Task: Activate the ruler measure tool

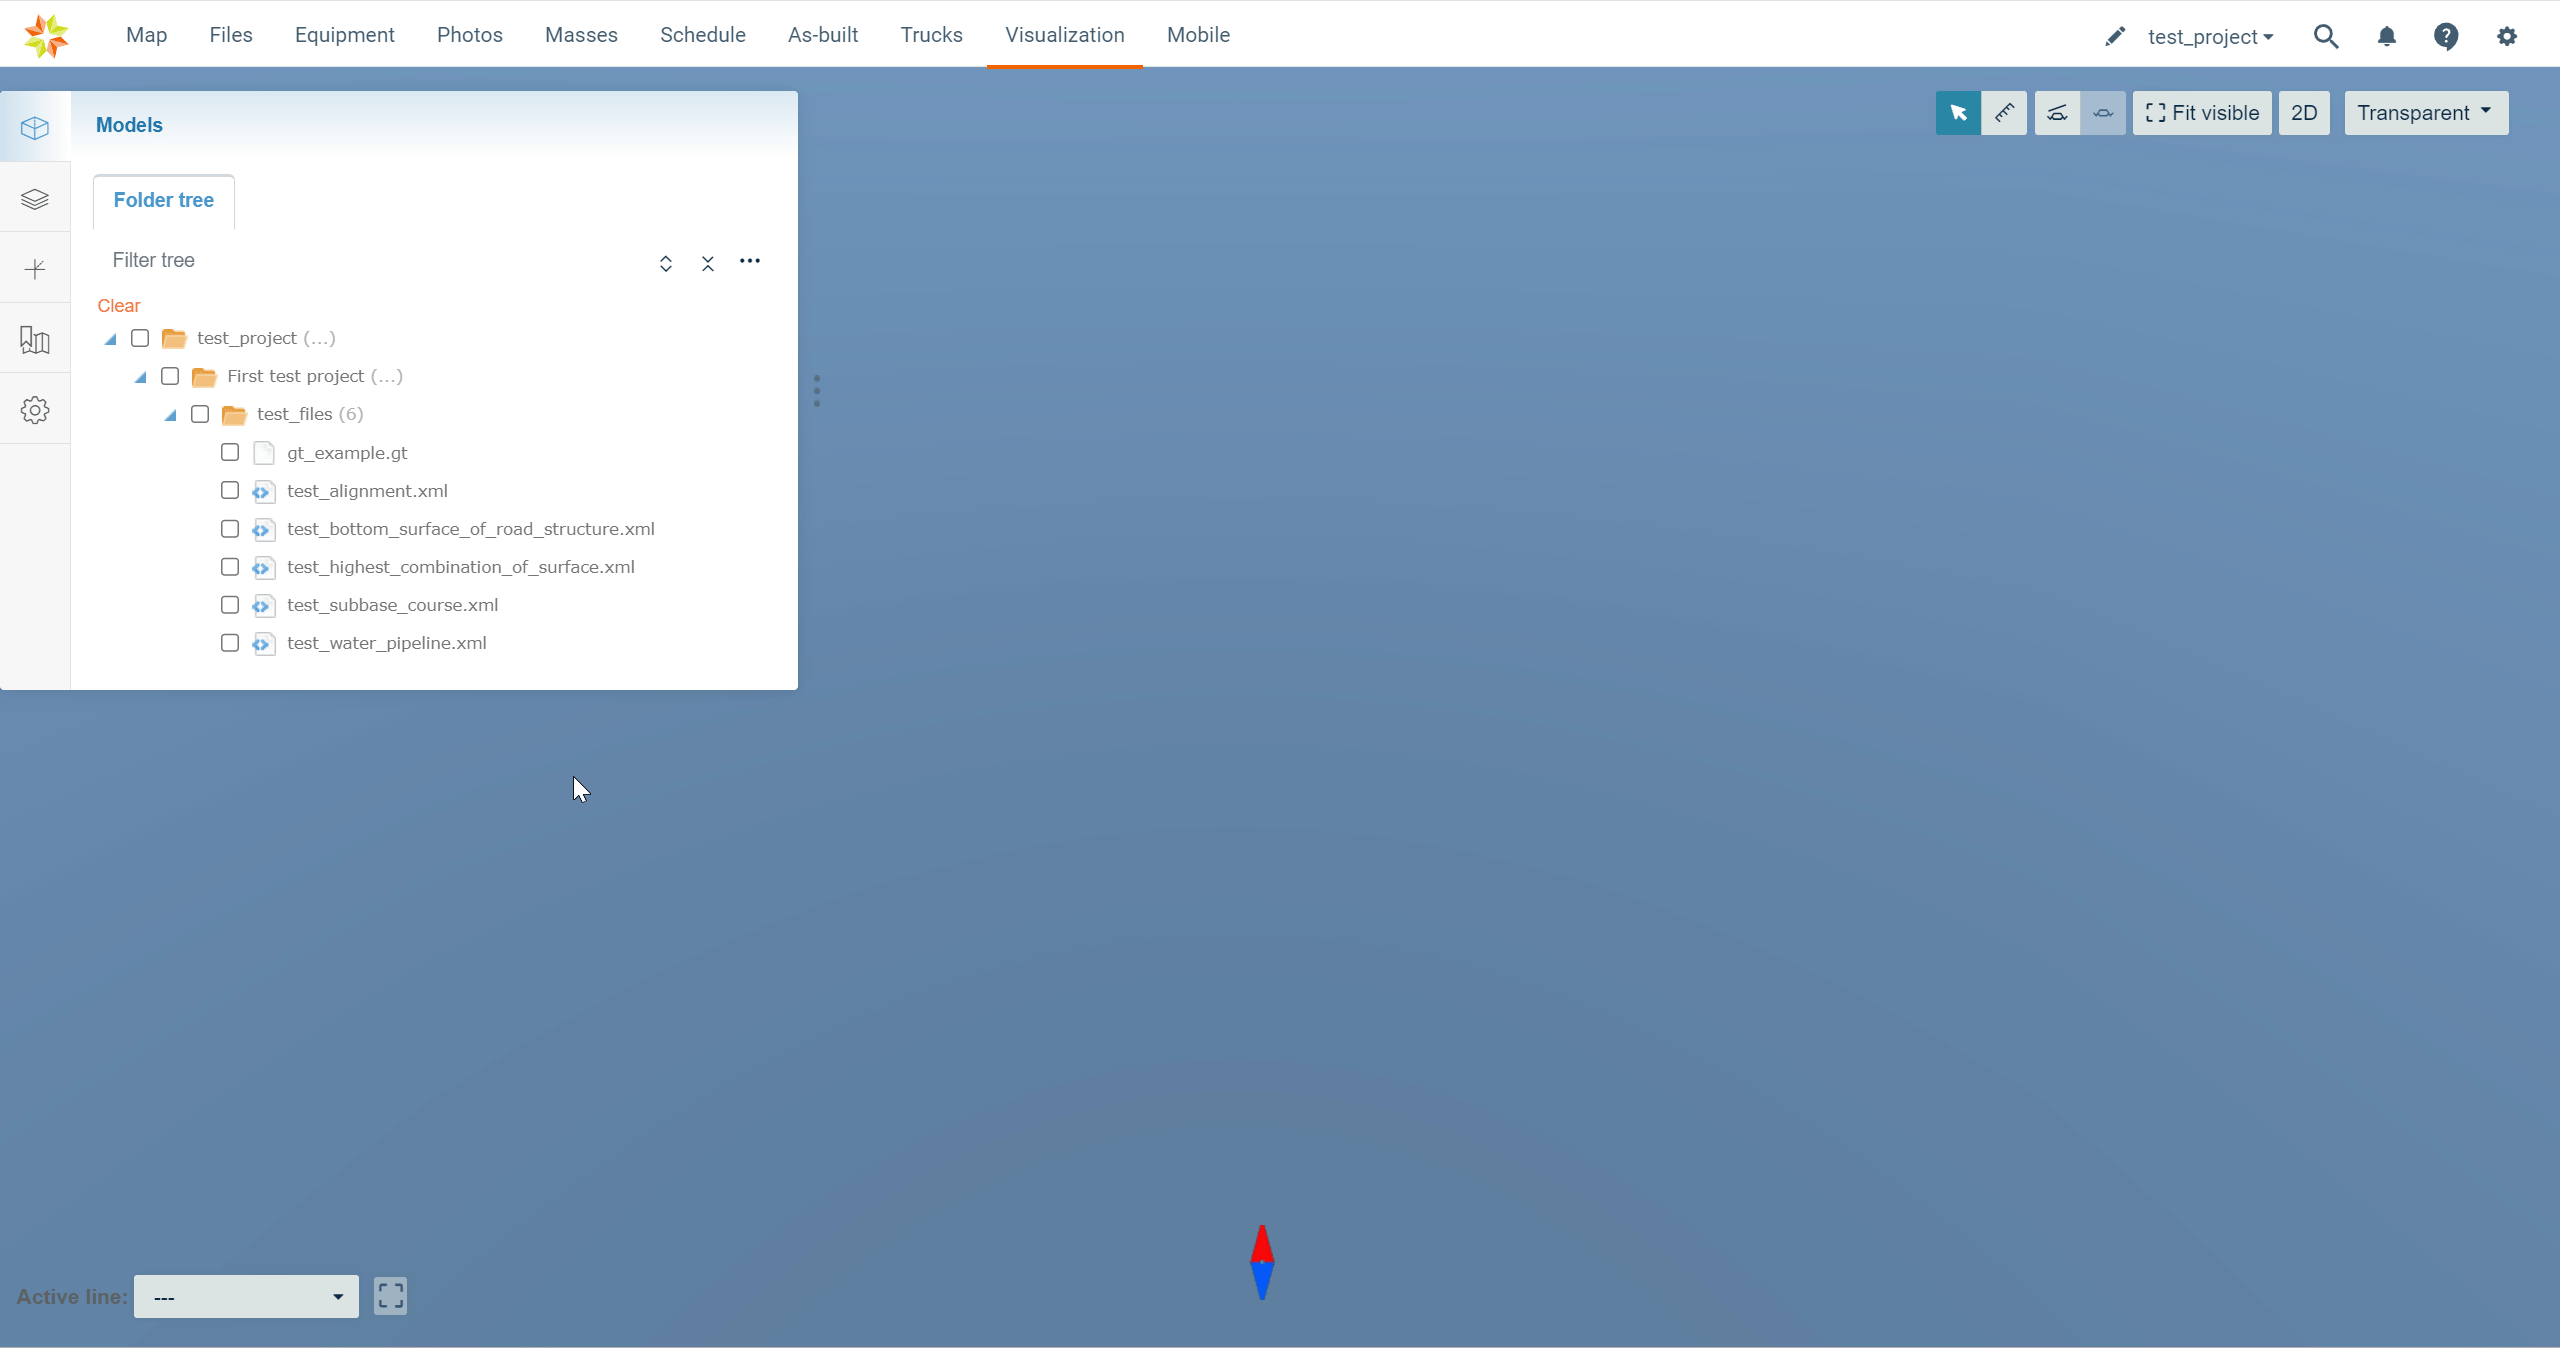Action: (x=2004, y=113)
